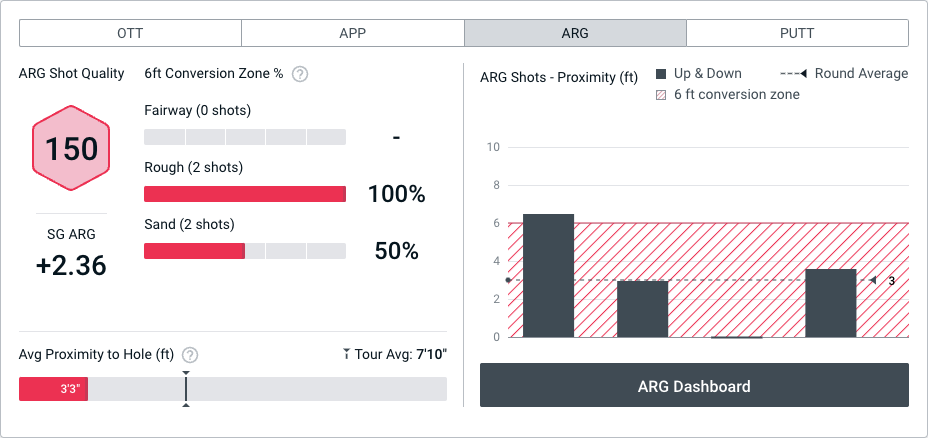Screen dimensions: 928x438
Task: Click the second proximity chart bar
Action: pyautogui.click(x=642, y=309)
